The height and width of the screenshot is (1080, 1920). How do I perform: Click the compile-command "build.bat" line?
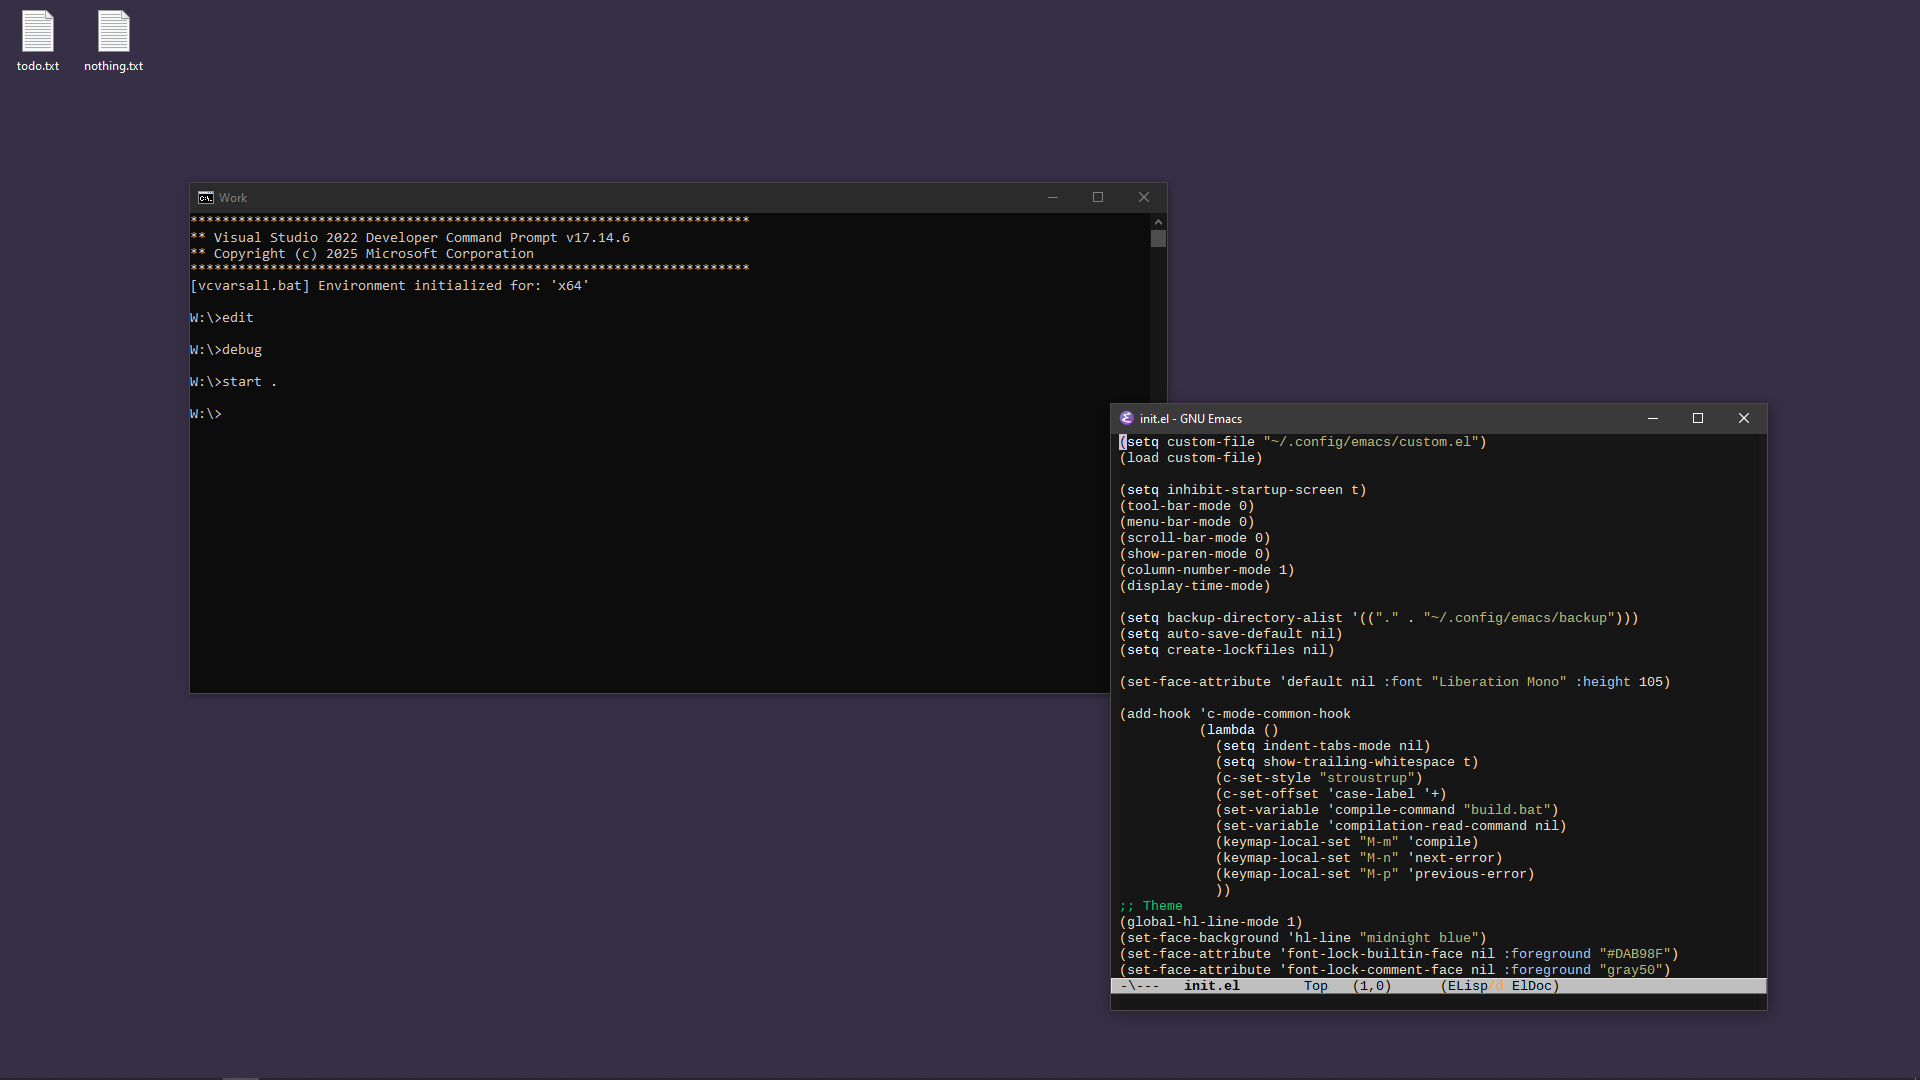point(1387,810)
